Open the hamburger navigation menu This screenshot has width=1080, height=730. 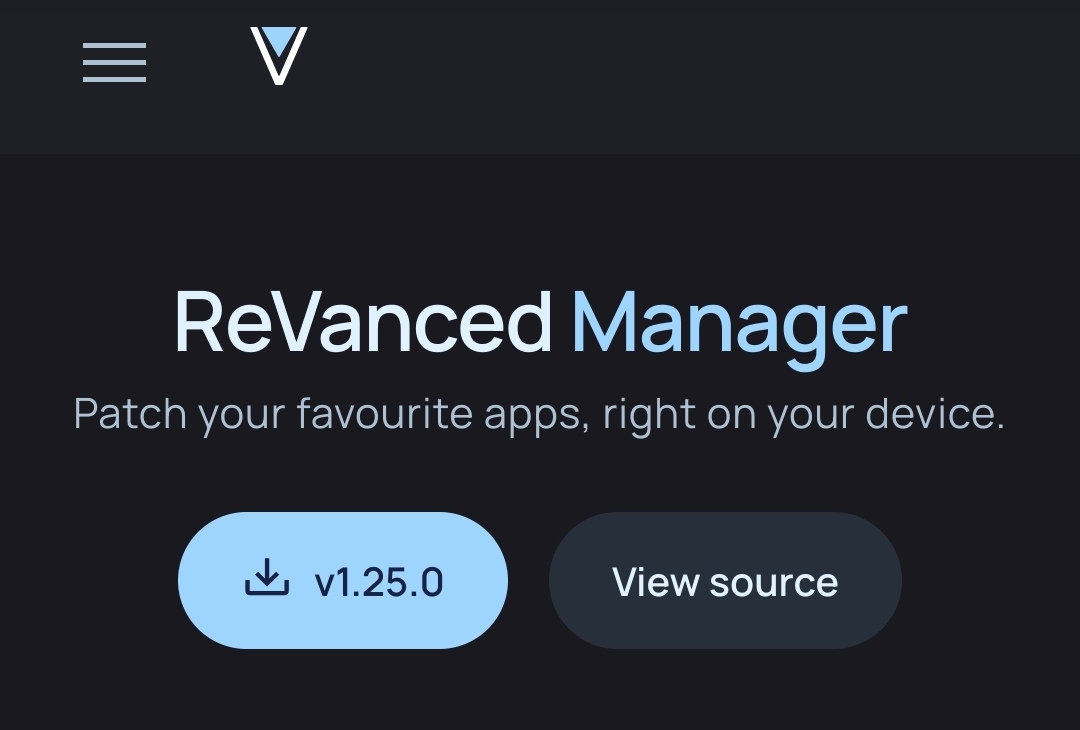pos(114,63)
